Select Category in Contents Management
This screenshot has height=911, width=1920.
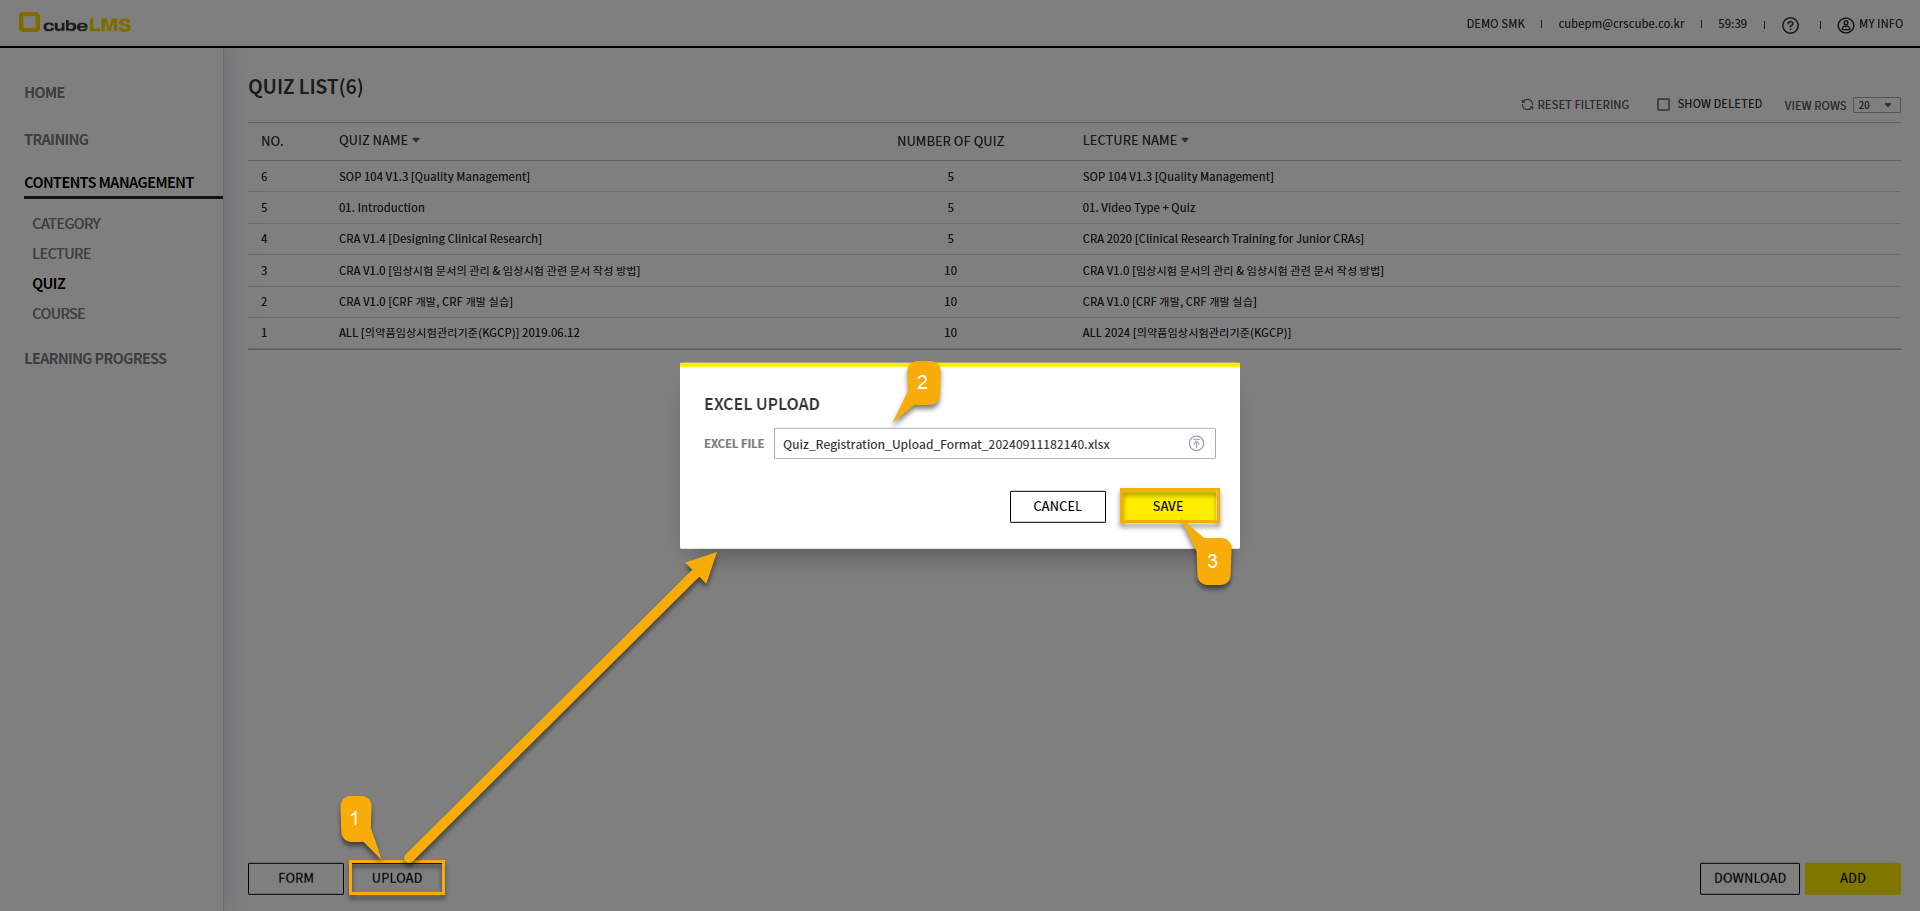[66, 224]
